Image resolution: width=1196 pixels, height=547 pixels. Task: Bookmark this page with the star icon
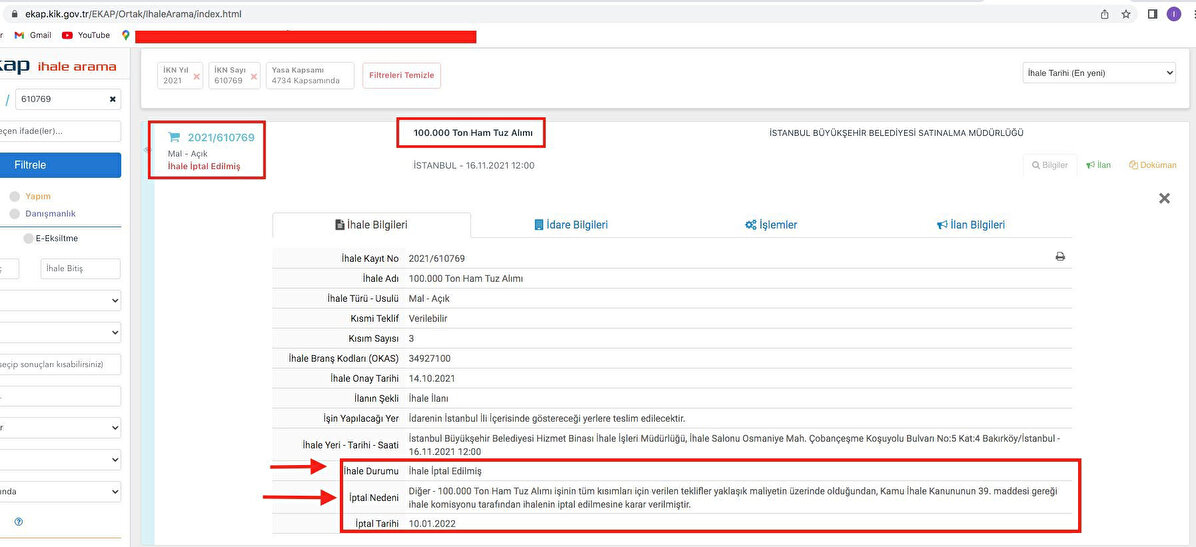[1126, 14]
